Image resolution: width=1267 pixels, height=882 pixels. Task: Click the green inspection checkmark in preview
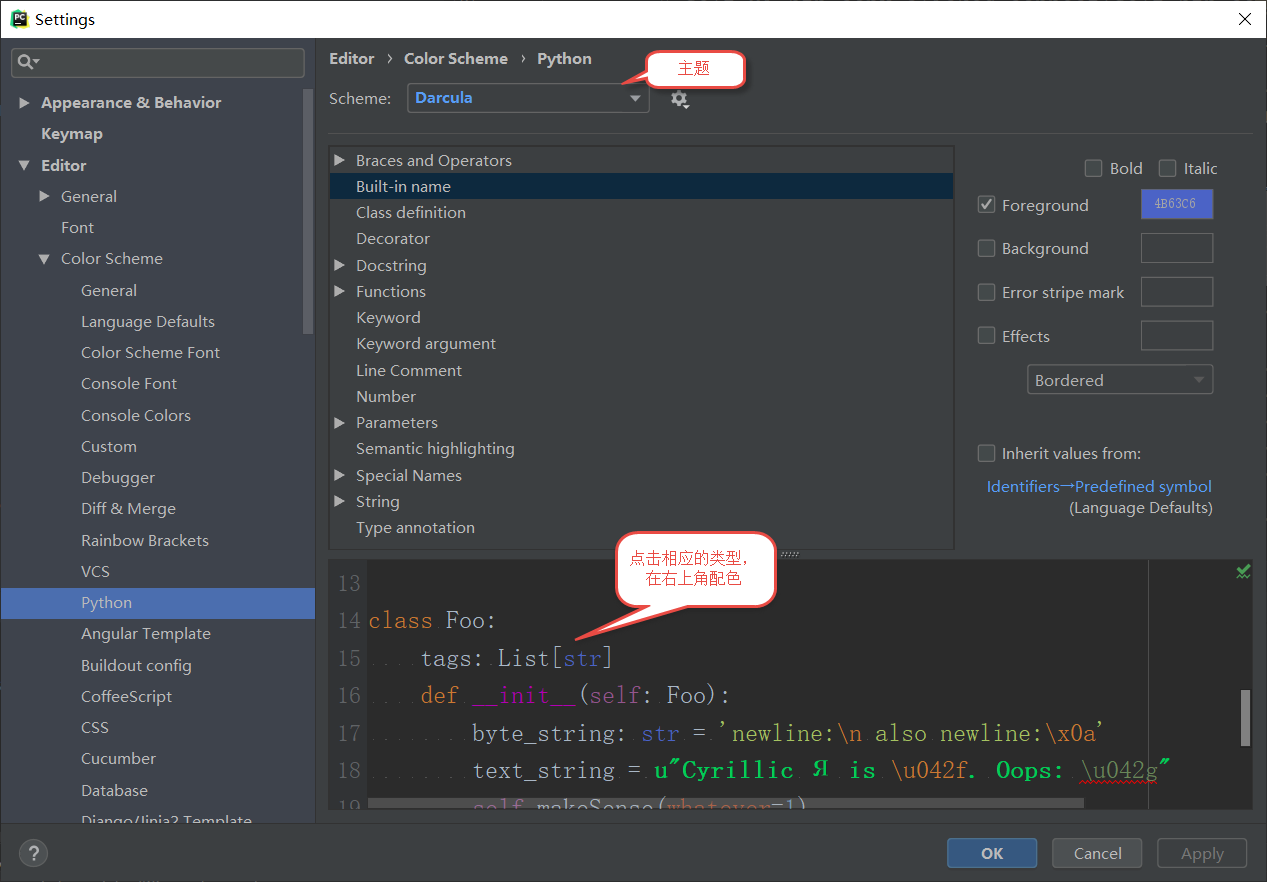[x=1242, y=572]
